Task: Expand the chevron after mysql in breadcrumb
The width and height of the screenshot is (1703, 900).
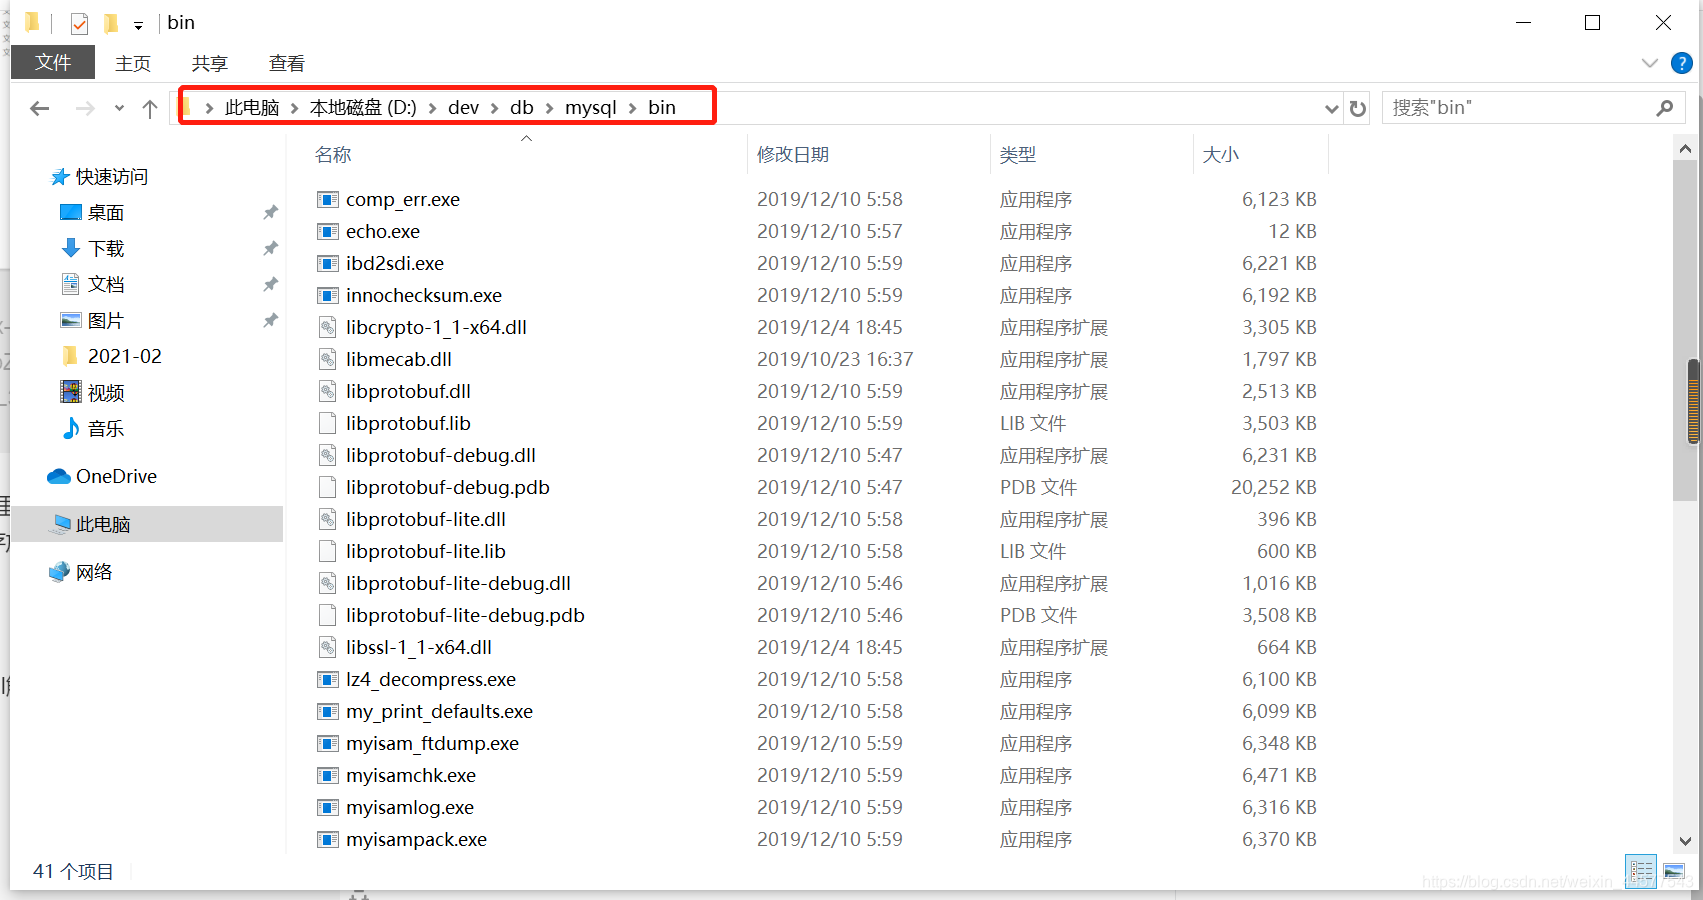Action: pos(633,108)
